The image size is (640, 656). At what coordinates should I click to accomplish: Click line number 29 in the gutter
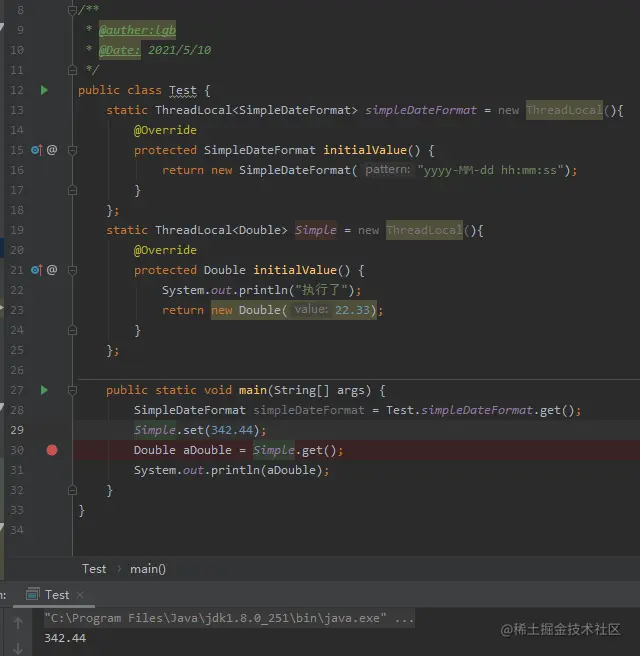(17, 430)
